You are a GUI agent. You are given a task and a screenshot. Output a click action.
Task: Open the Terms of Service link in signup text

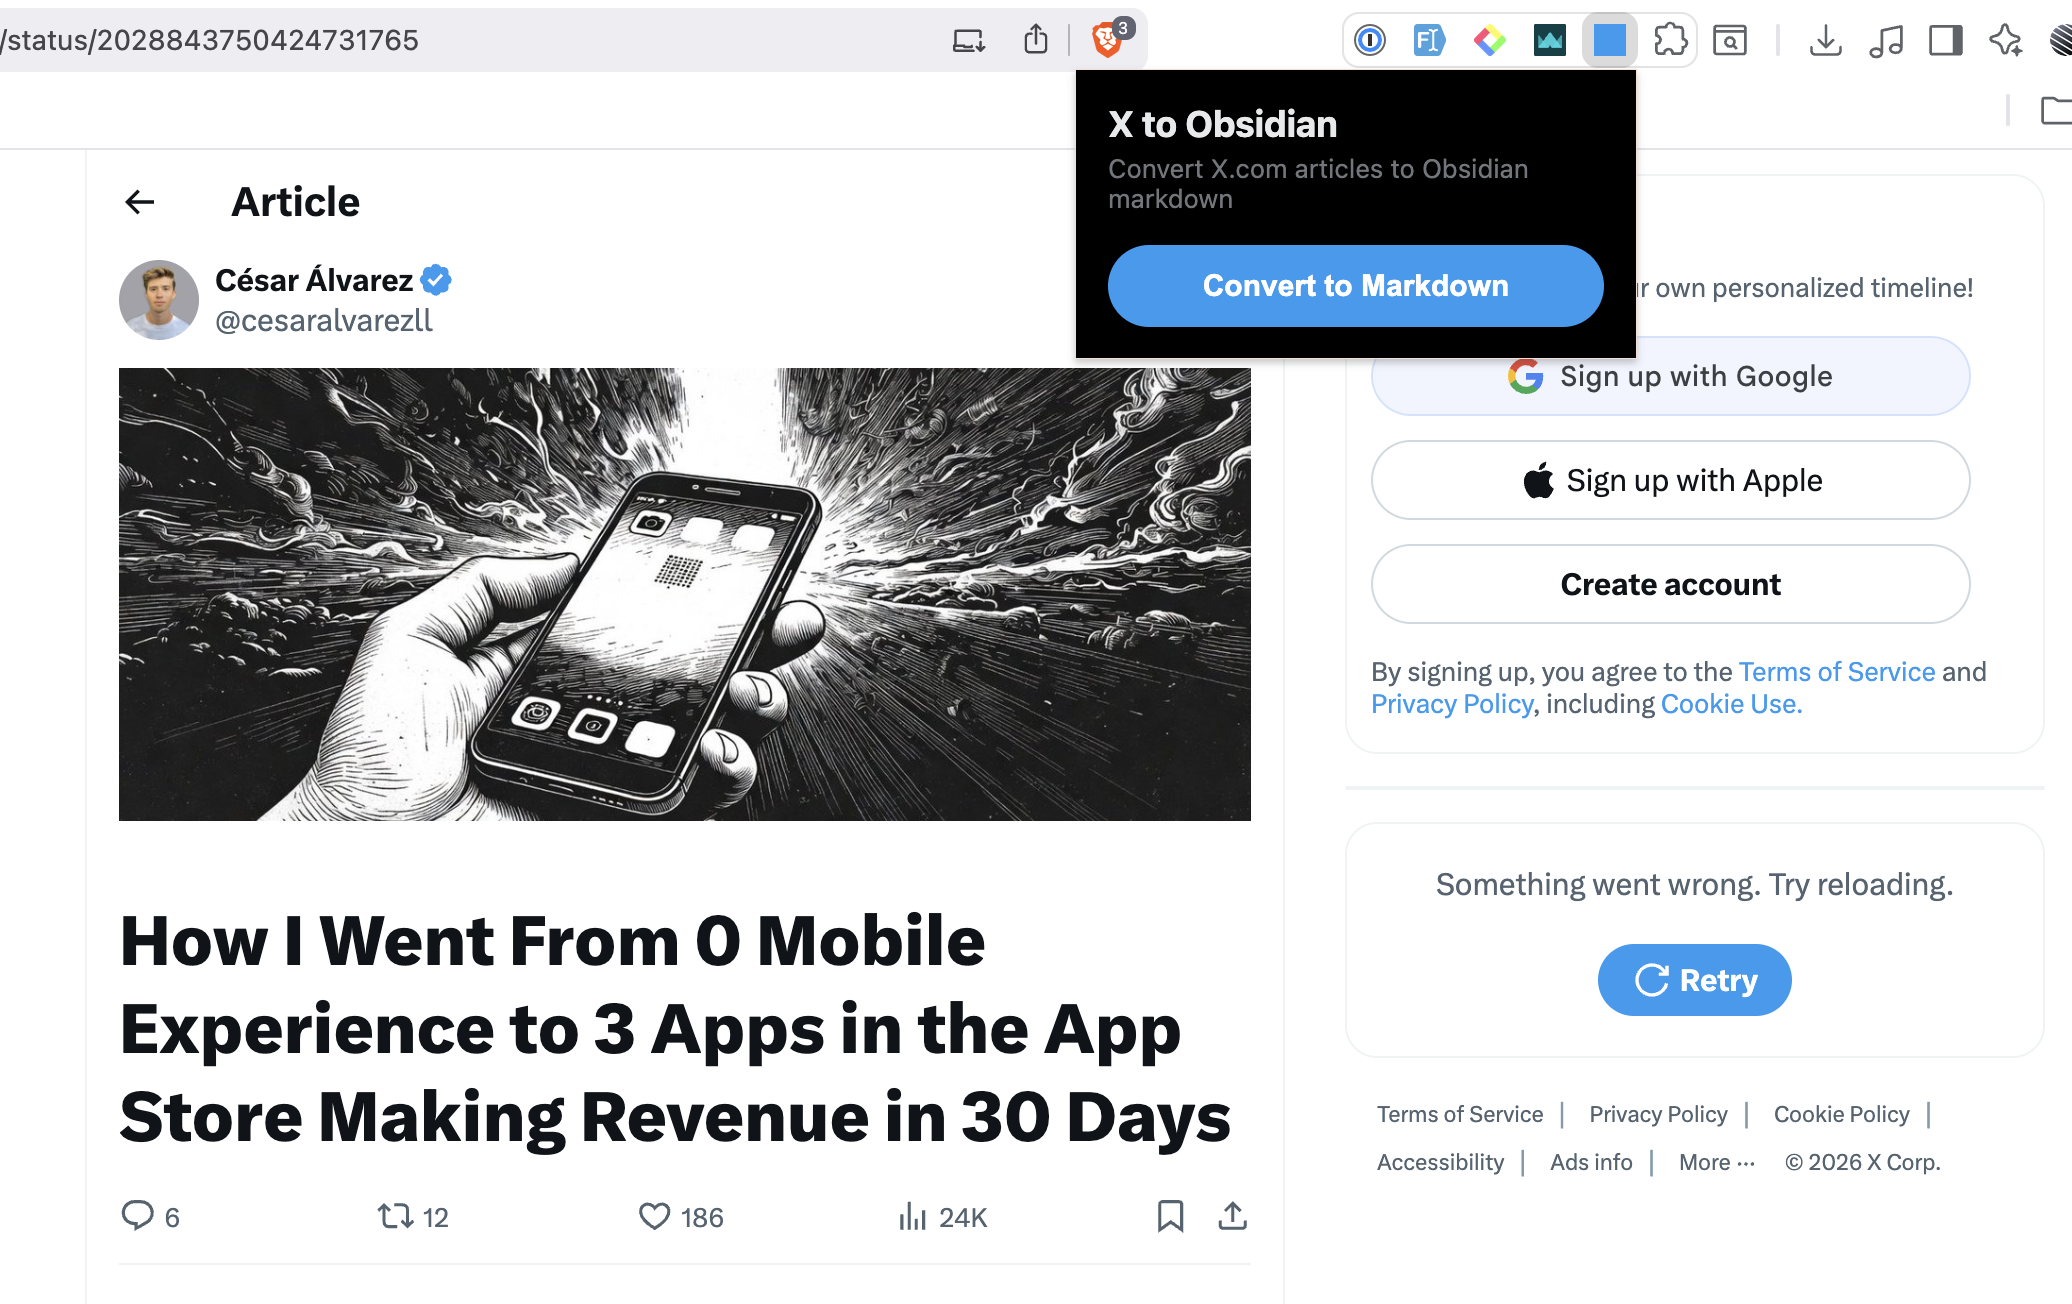tap(1837, 672)
